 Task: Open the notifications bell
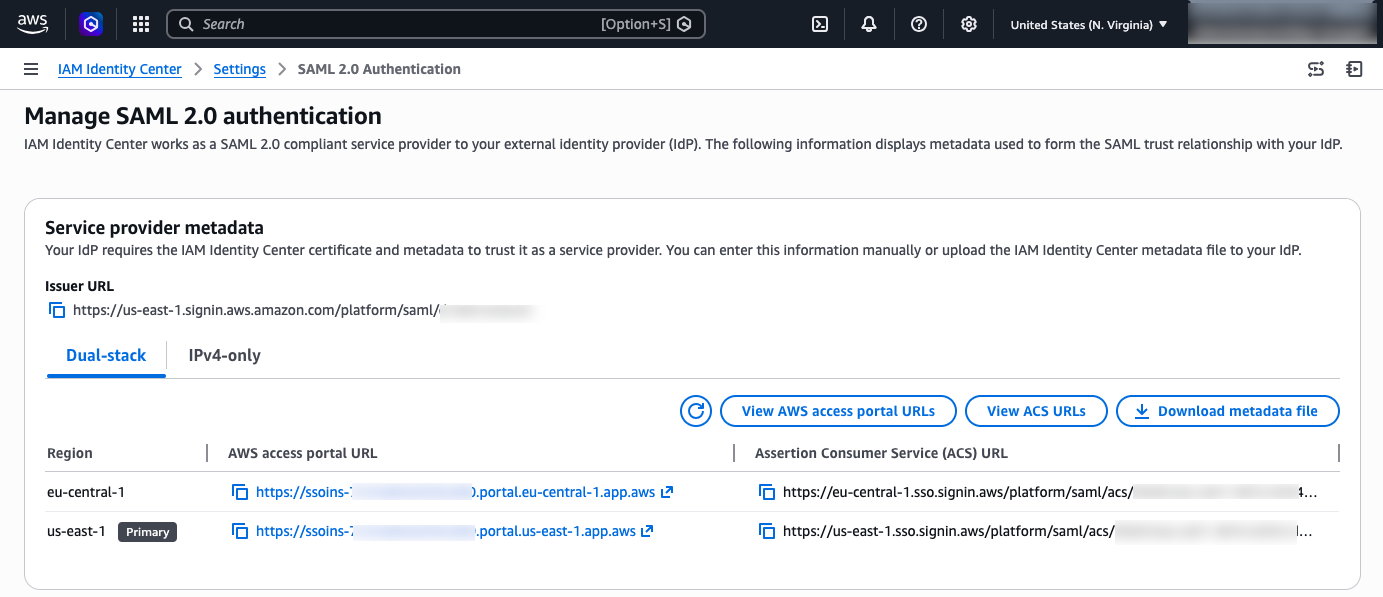(869, 24)
